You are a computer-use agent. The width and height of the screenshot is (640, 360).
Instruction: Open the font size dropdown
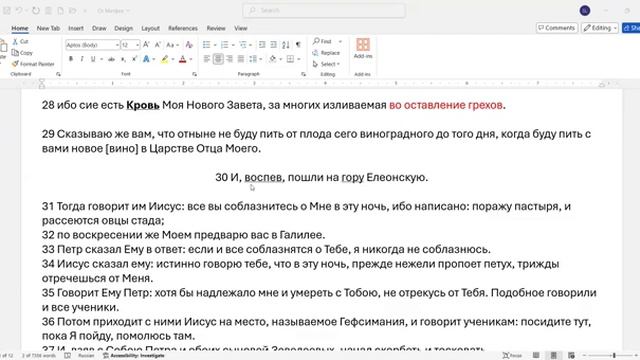[x=138, y=45]
